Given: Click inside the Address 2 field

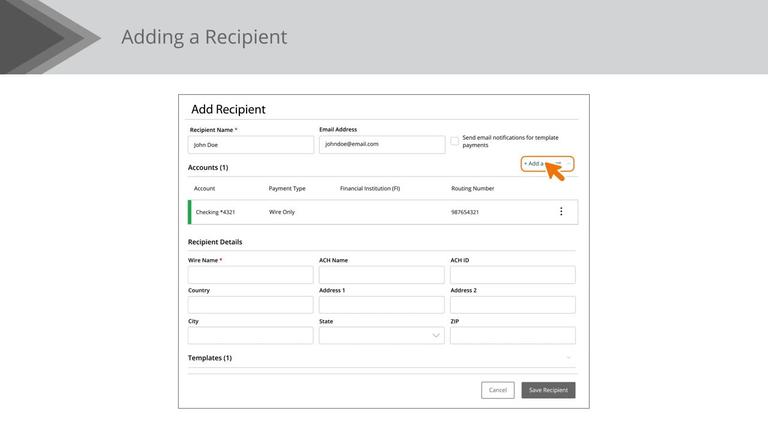Looking at the screenshot, I should click(512, 305).
